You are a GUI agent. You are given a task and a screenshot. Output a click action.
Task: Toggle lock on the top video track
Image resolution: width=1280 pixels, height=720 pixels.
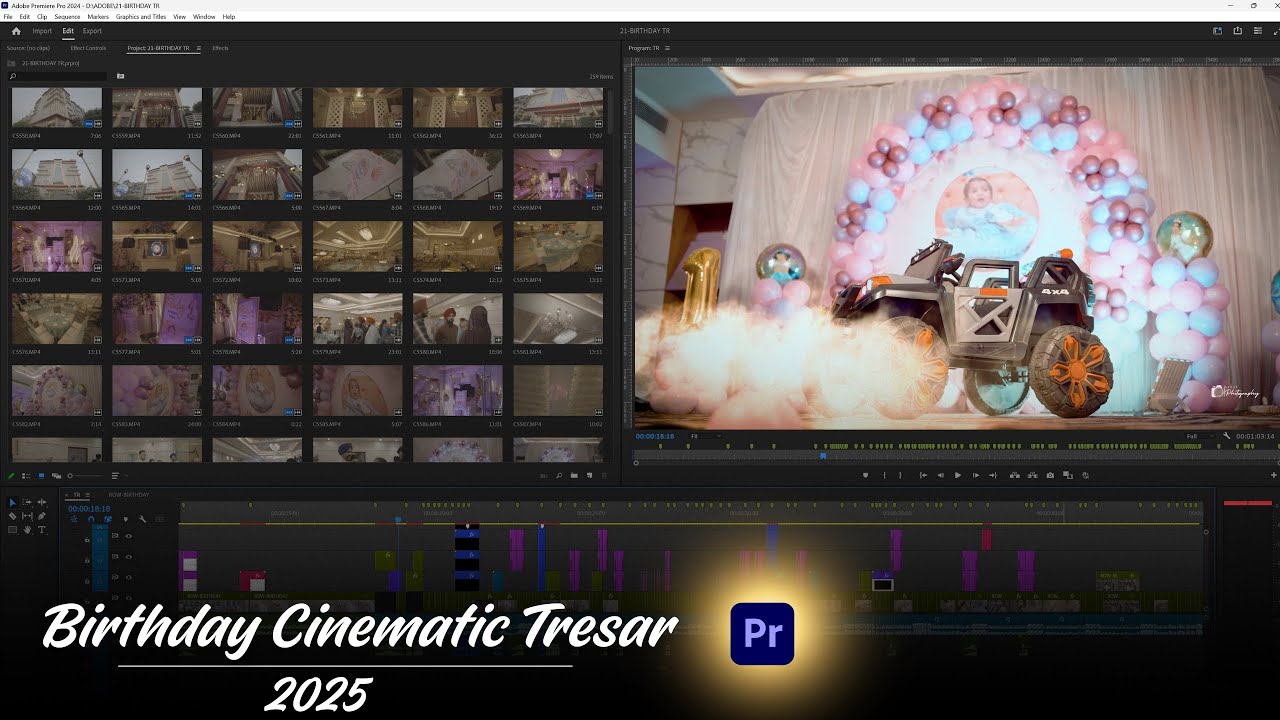[x=87, y=540]
